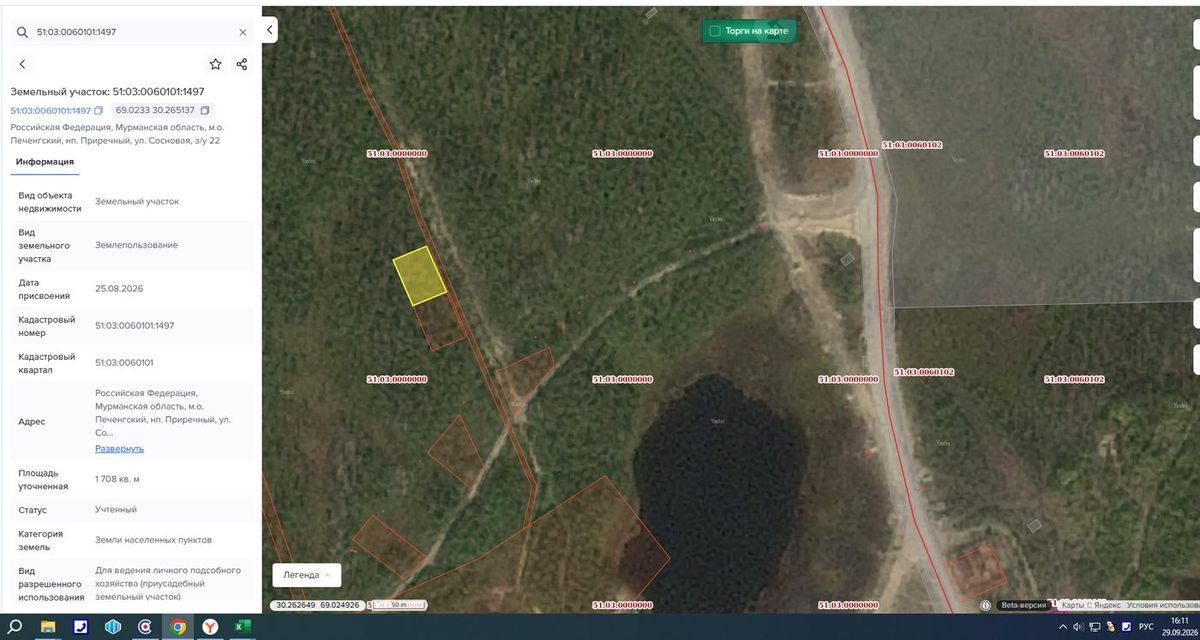Click in the cadastral number search input field
1200x640 pixels.
[133, 32]
